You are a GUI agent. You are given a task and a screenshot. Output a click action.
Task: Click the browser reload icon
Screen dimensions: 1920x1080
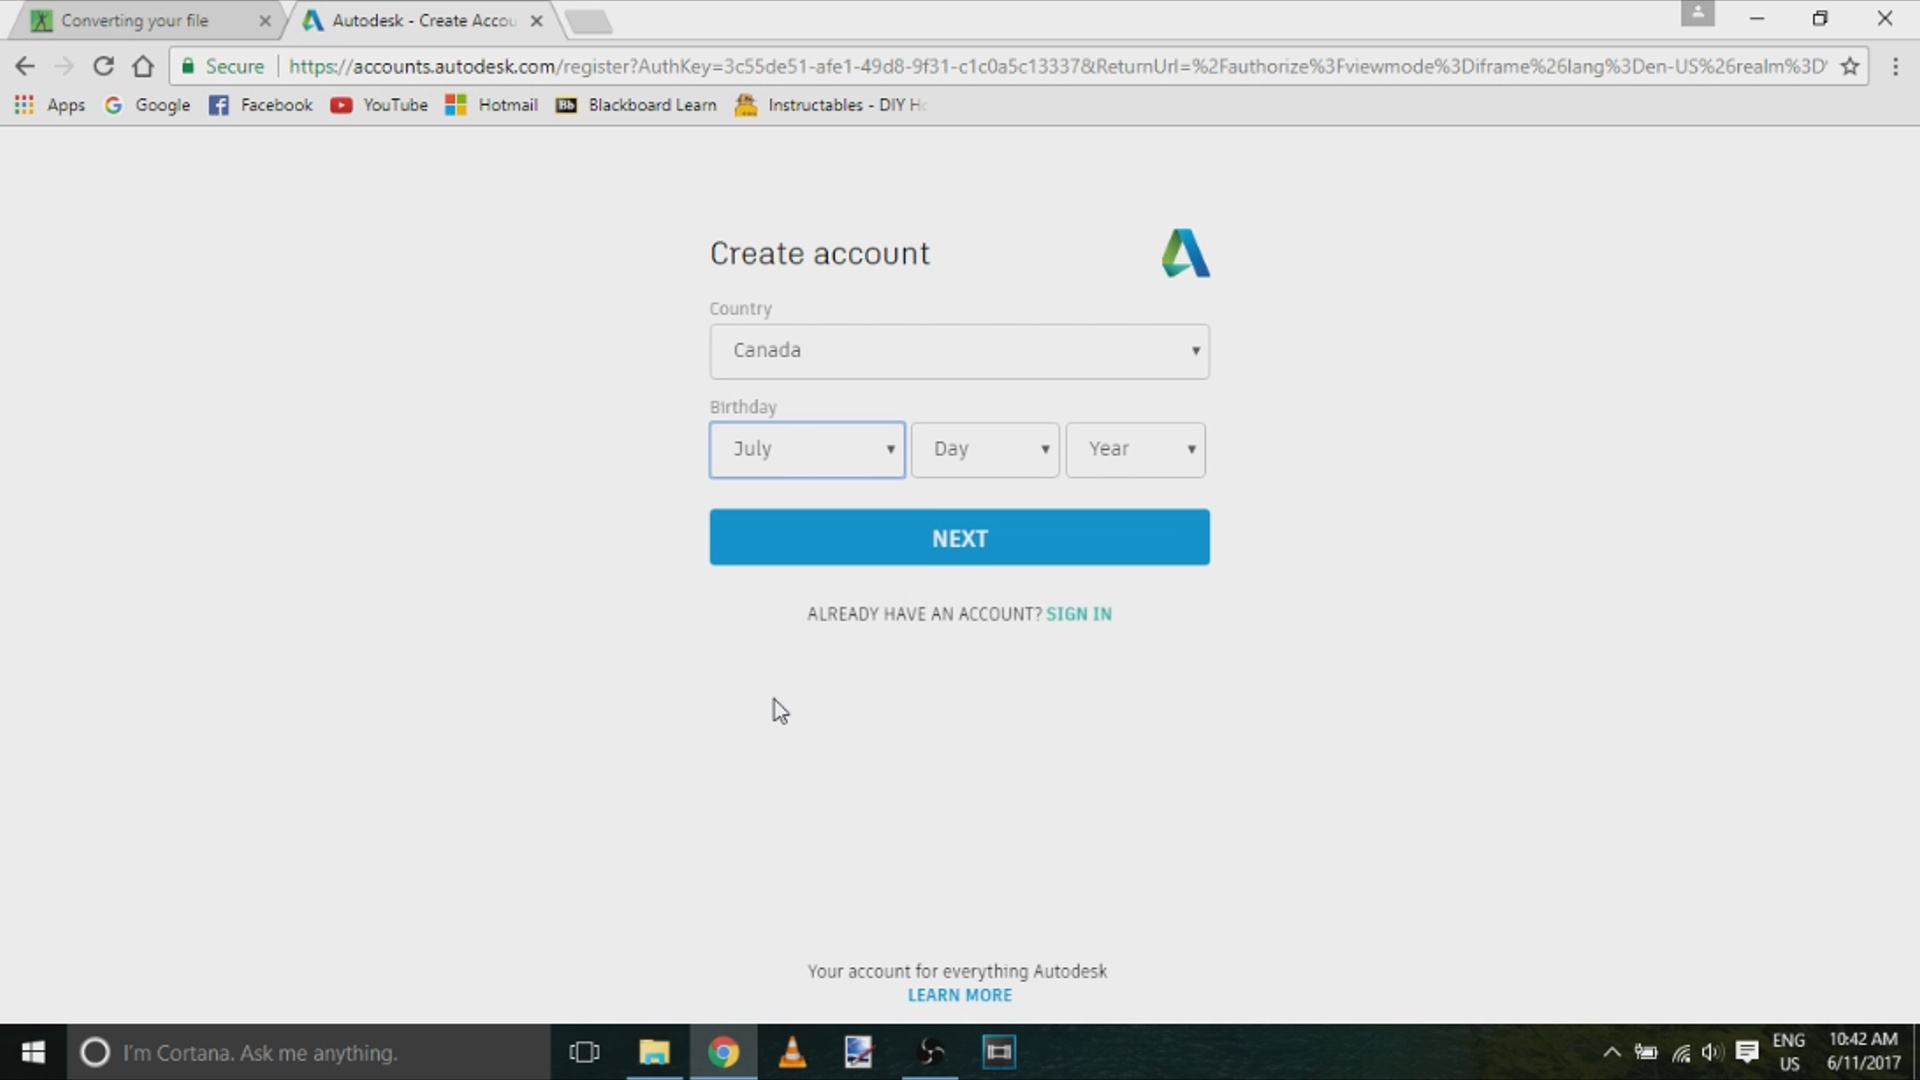[x=103, y=66]
